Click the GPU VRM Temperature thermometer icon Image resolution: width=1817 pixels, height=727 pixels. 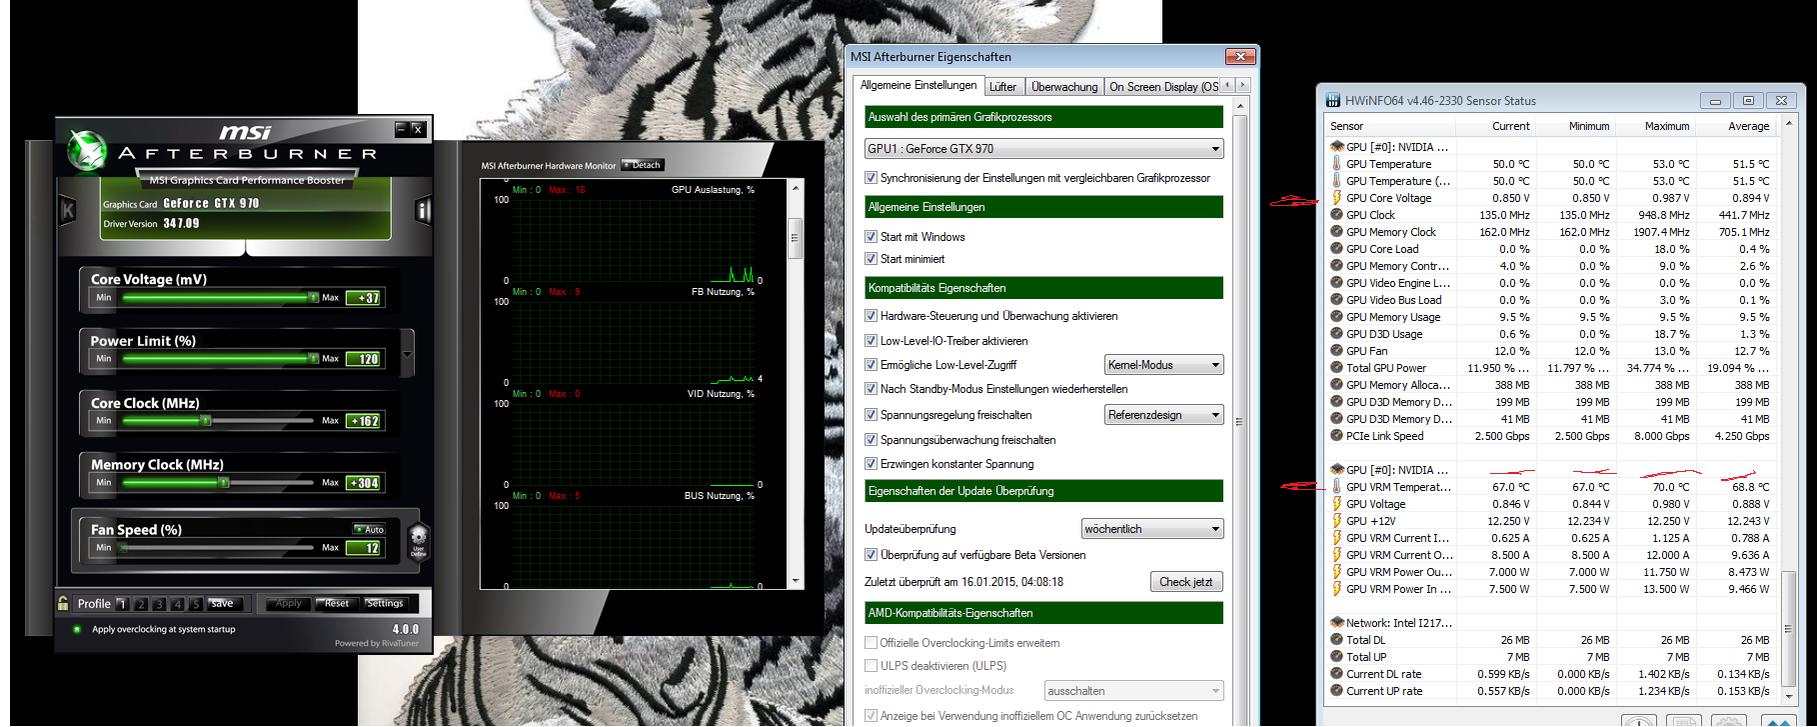[x=1337, y=487]
